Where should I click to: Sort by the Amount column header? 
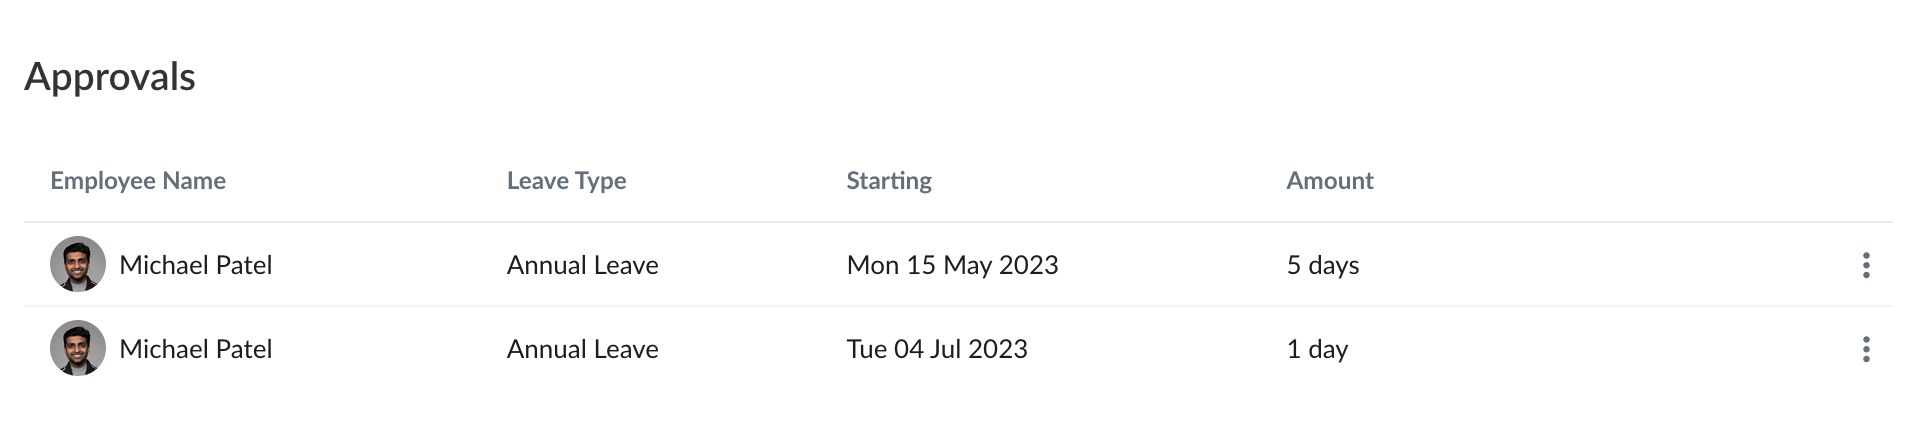pyautogui.click(x=1330, y=181)
